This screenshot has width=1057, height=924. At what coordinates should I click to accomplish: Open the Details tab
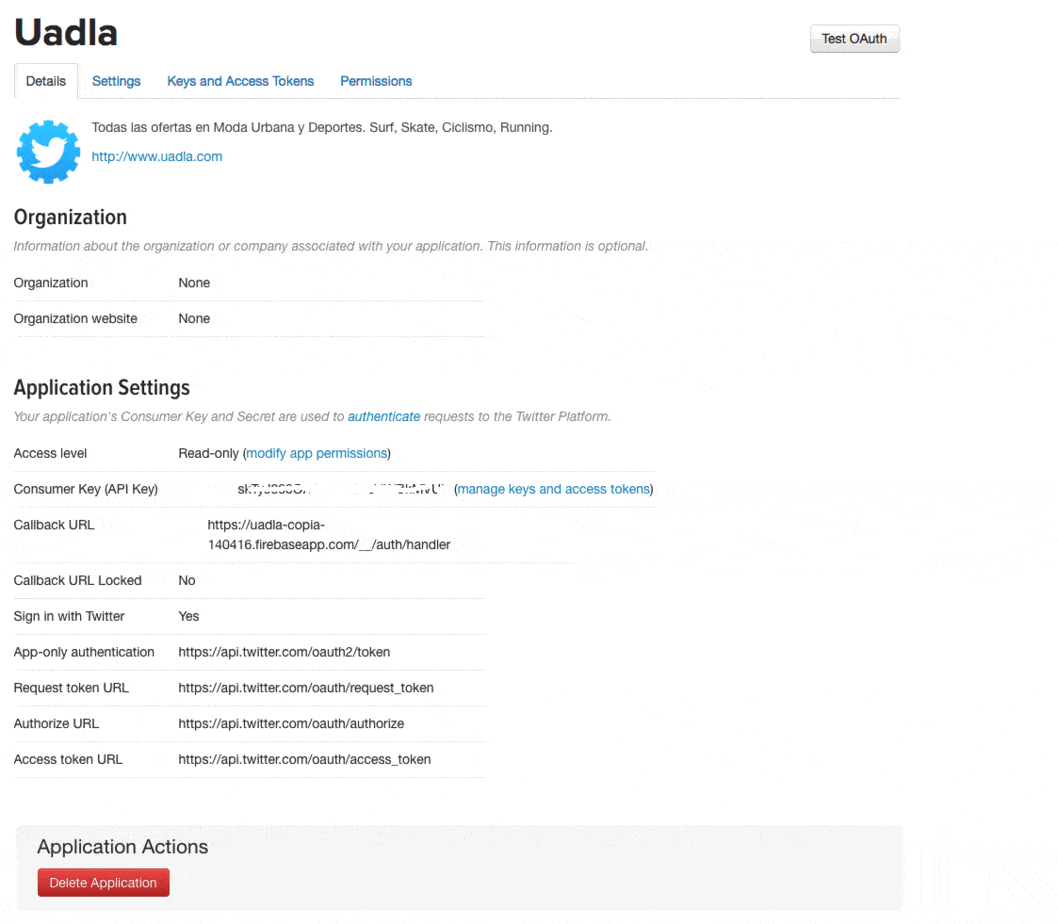click(46, 81)
